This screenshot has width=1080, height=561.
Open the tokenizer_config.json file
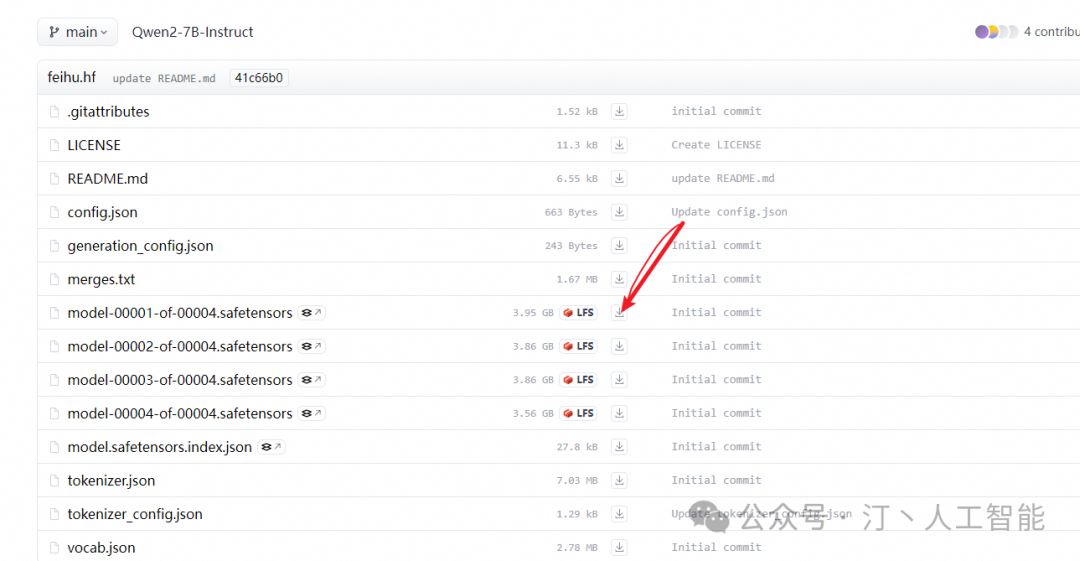pos(135,515)
